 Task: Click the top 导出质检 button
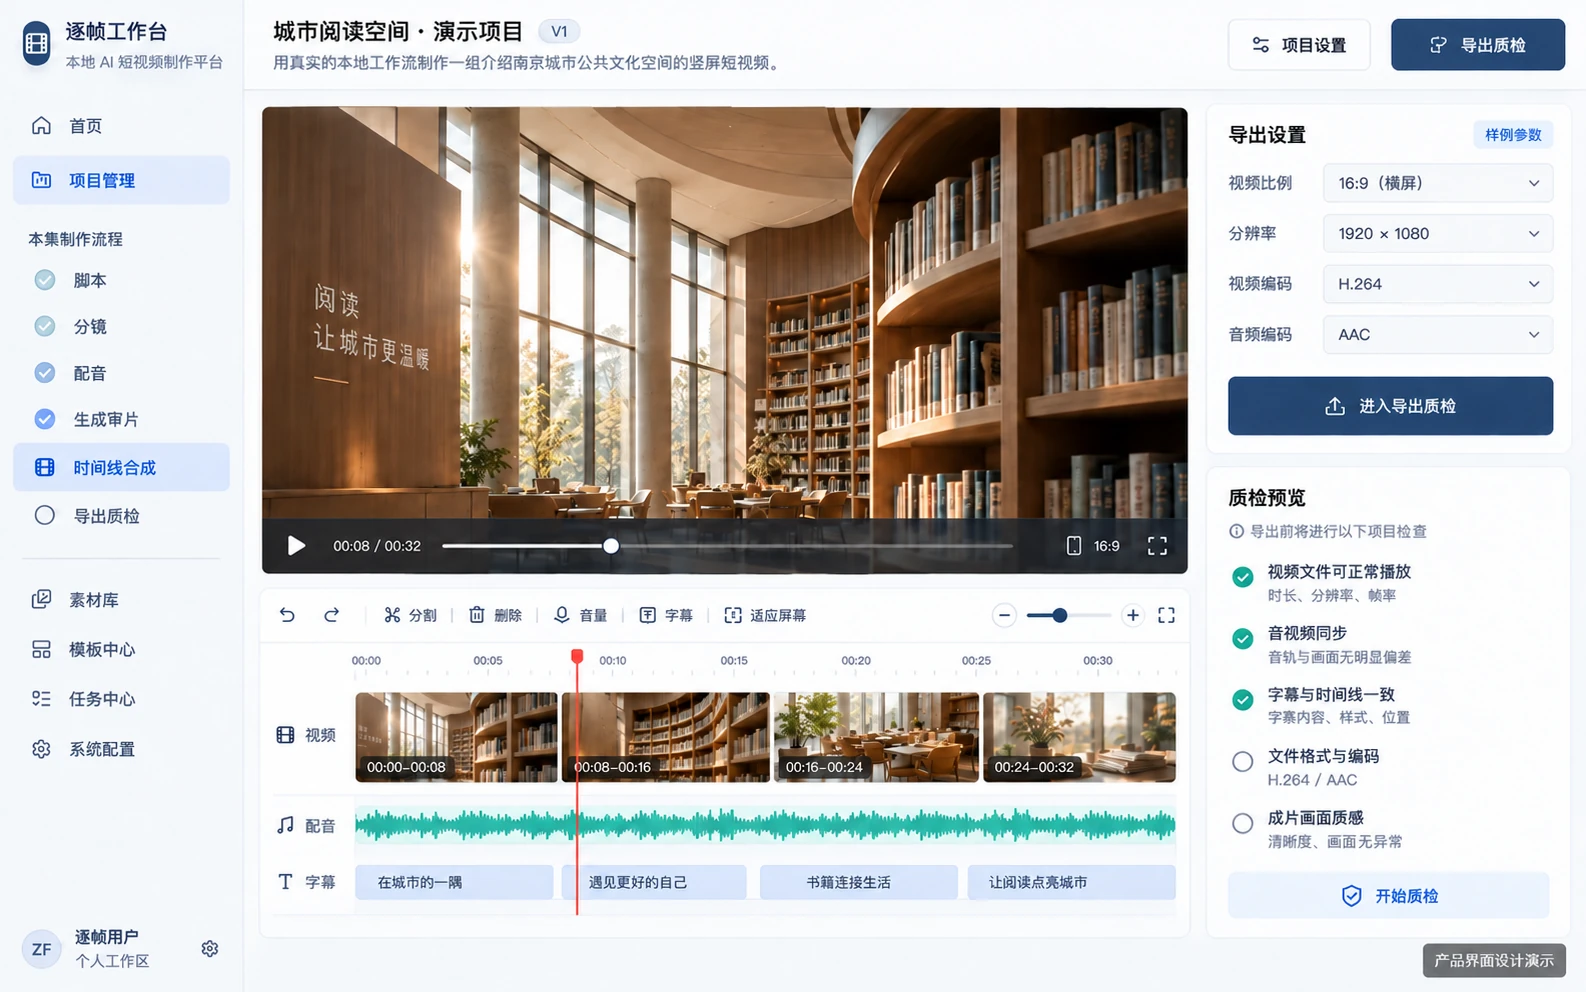coord(1478,45)
